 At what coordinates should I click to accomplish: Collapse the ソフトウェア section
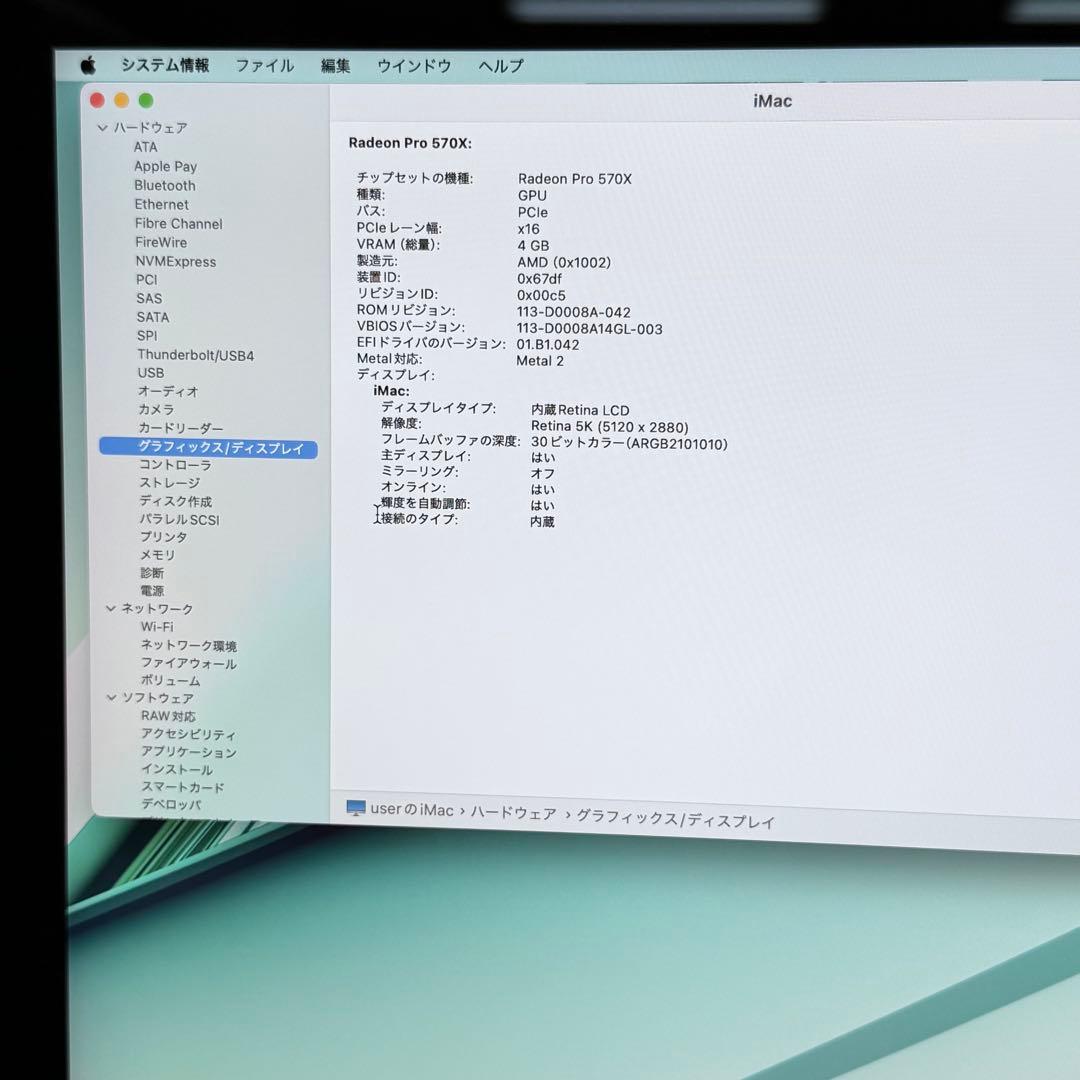tap(112, 698)
